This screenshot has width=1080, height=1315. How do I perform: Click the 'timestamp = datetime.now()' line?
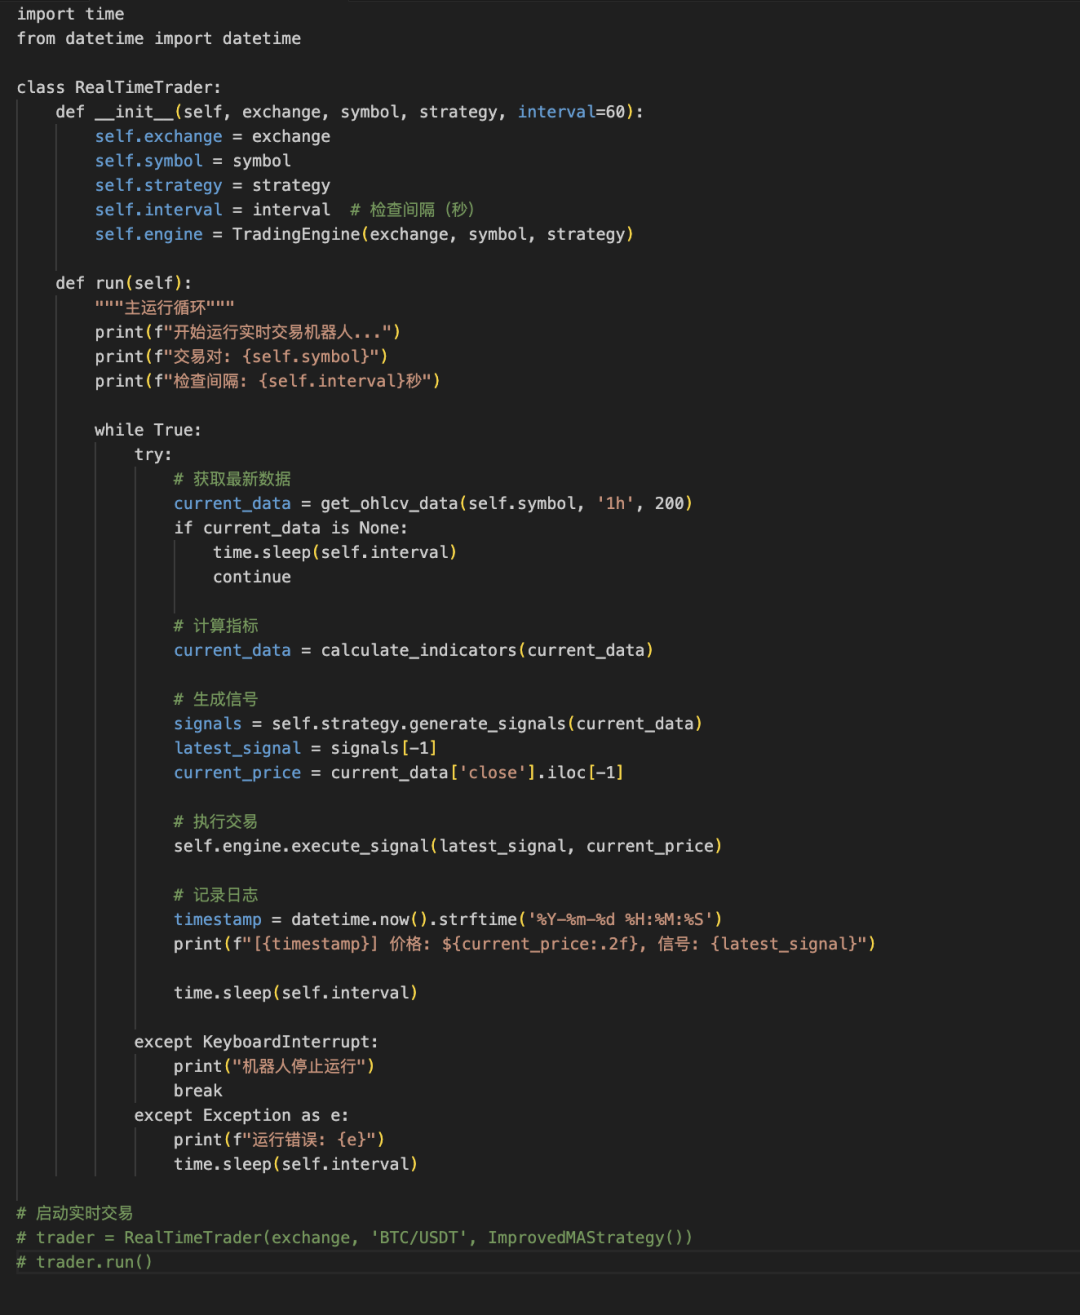pos(448,920)
